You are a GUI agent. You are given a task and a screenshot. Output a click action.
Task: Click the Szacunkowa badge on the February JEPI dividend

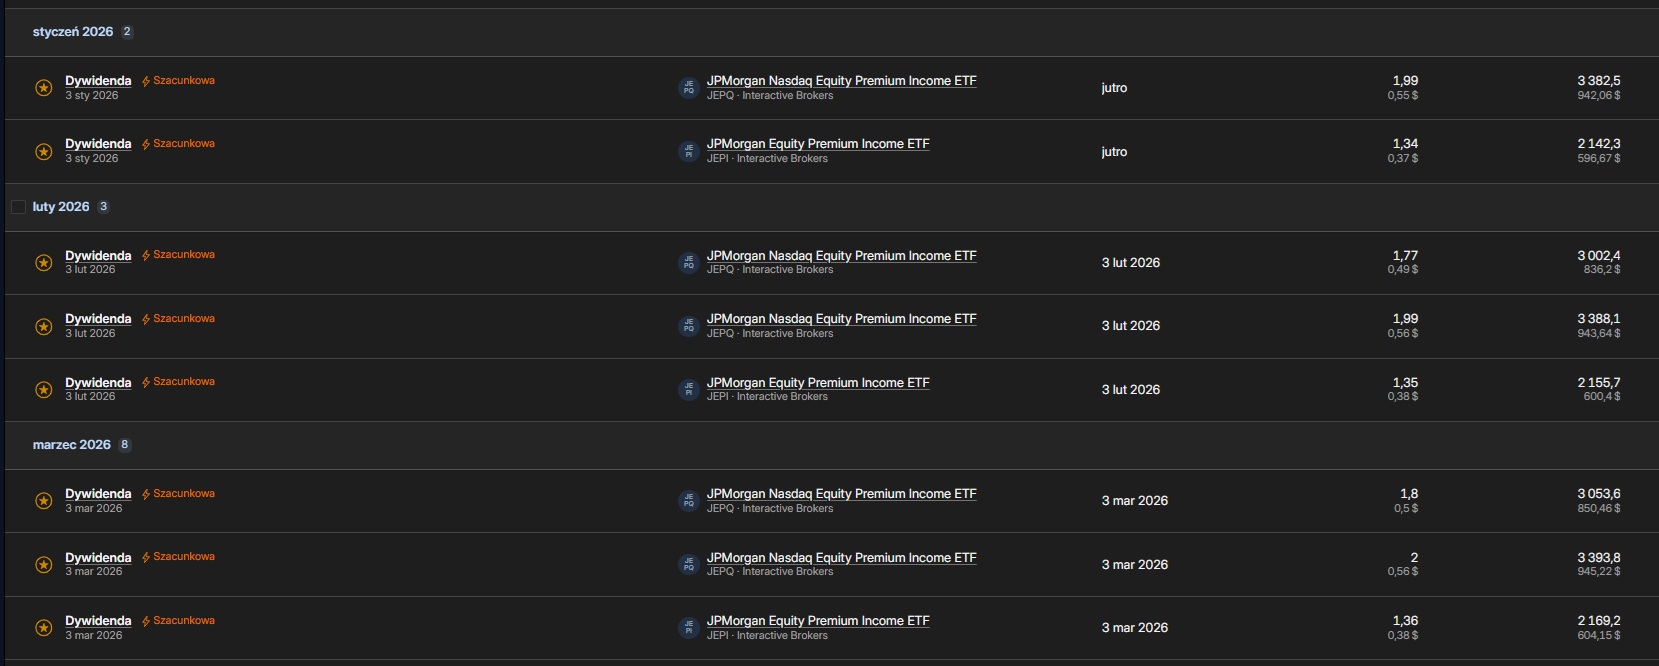183,382
